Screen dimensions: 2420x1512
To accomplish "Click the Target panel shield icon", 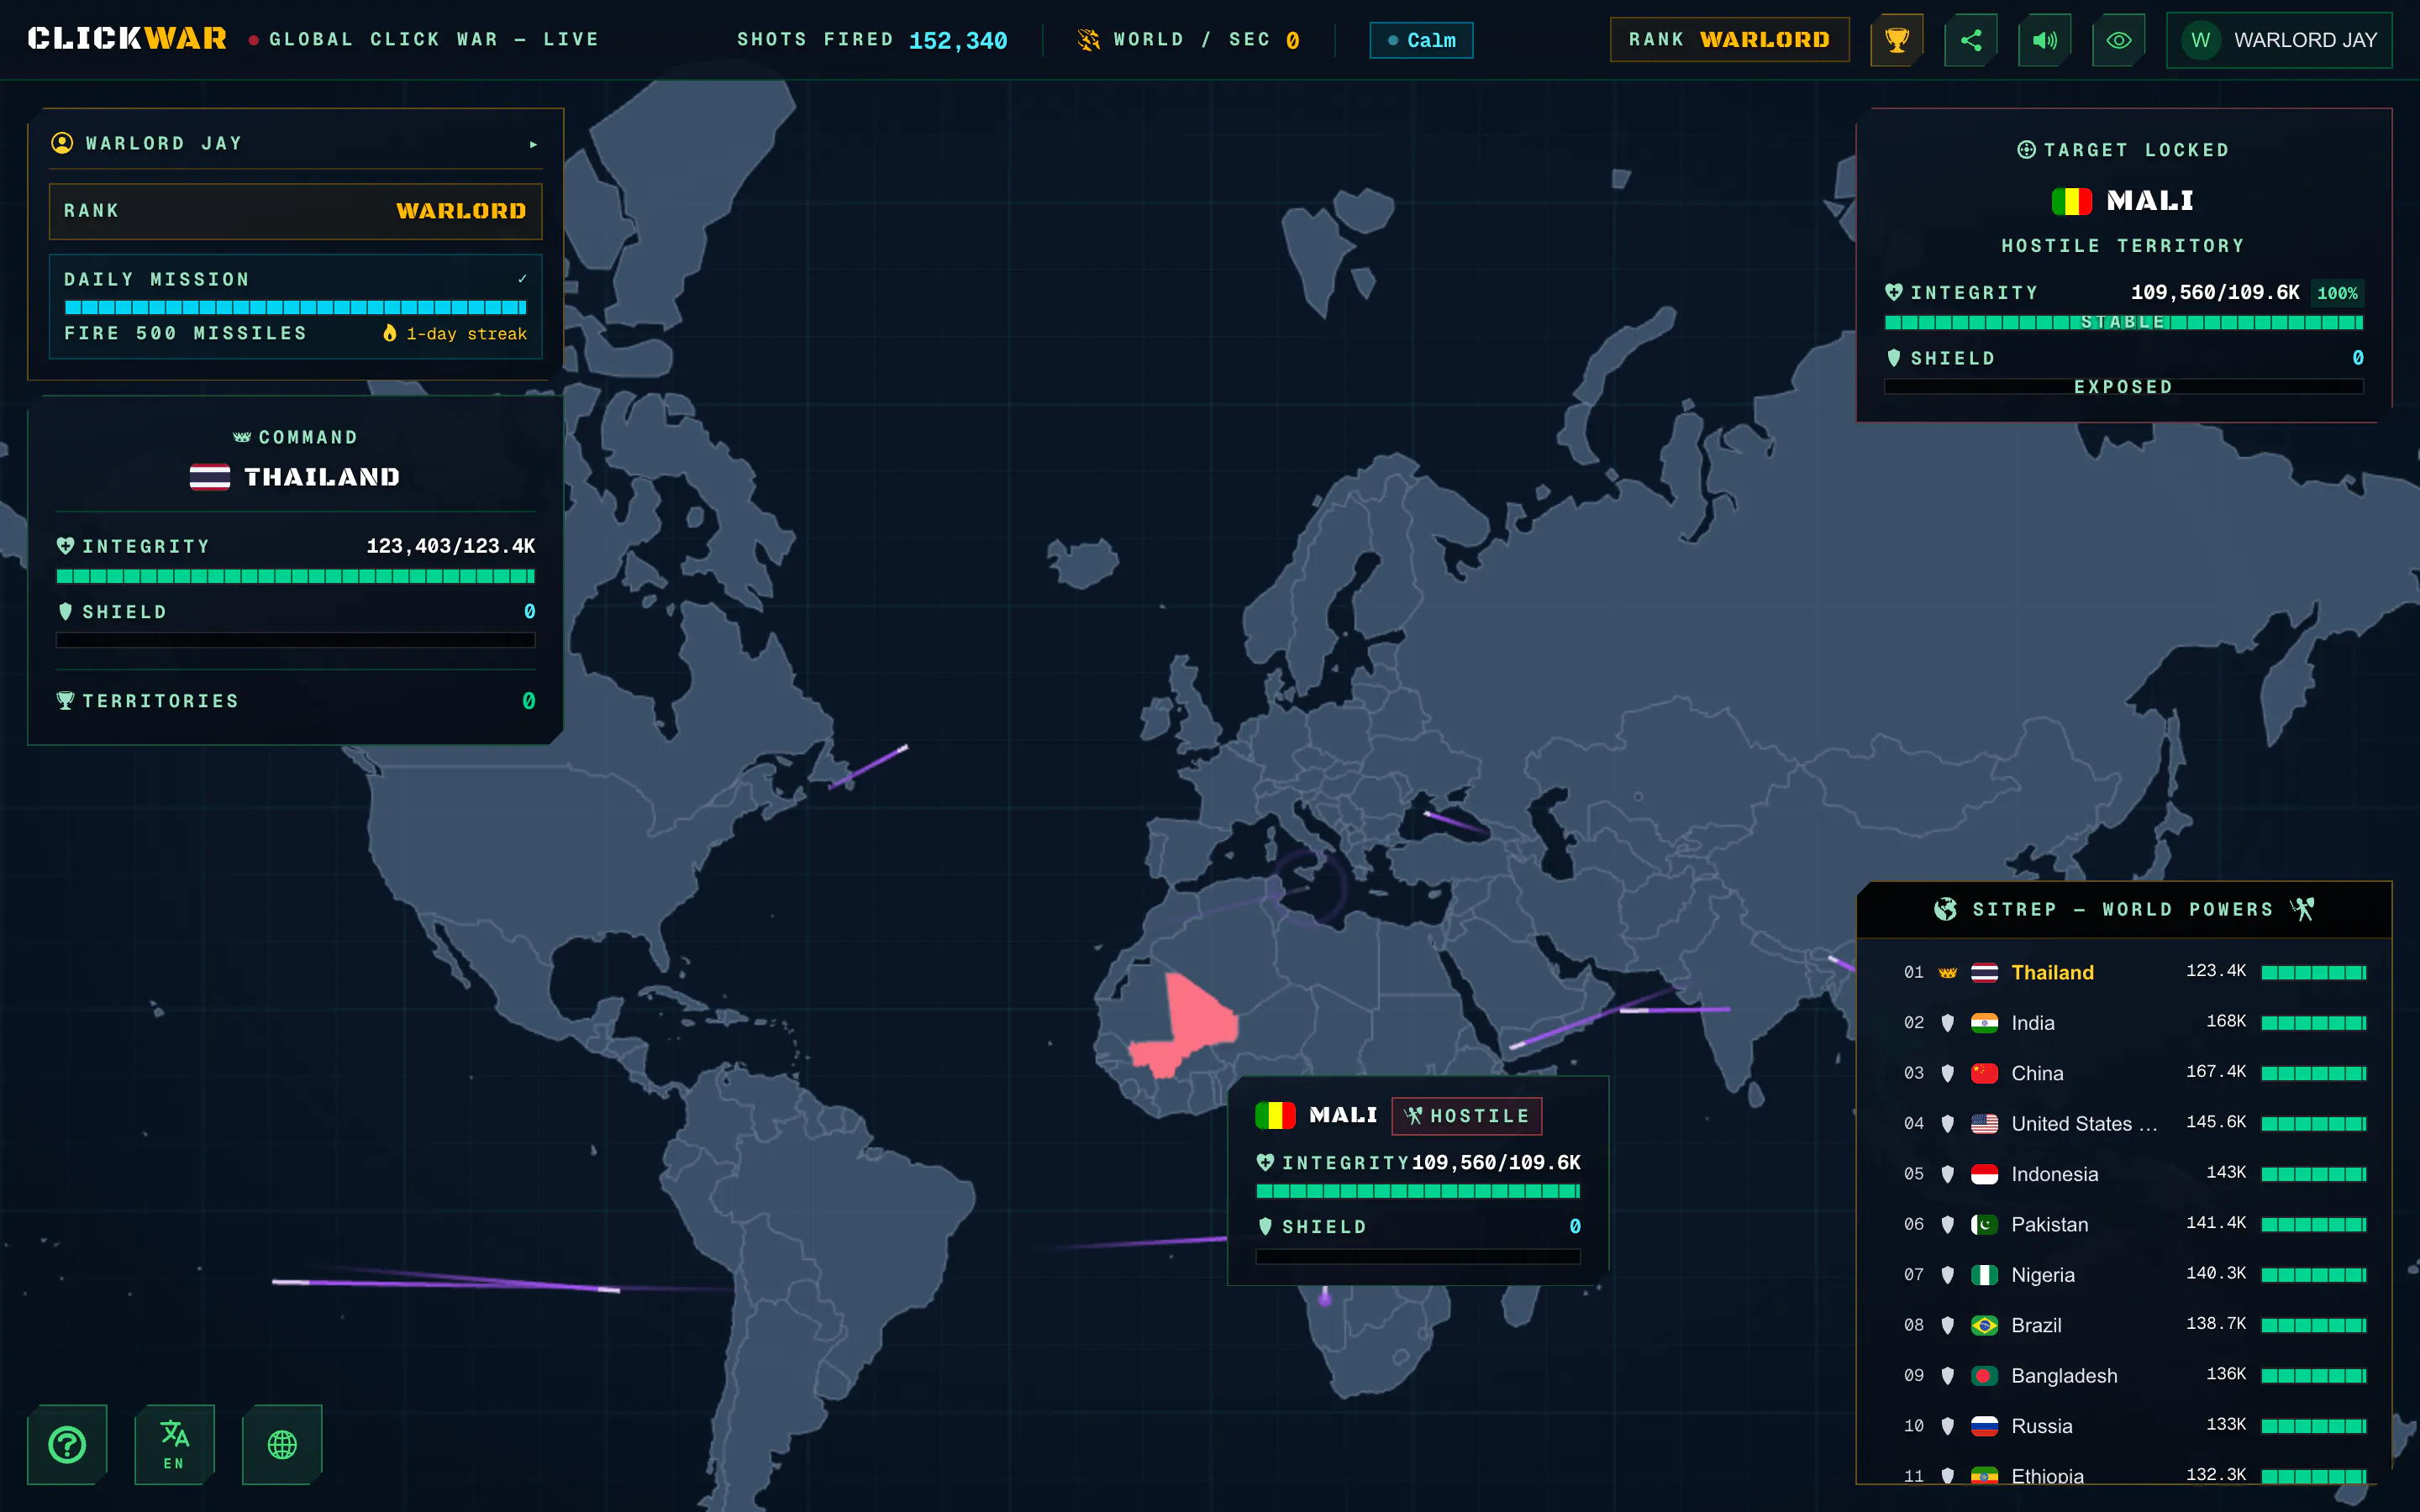I will [1893, 358].
